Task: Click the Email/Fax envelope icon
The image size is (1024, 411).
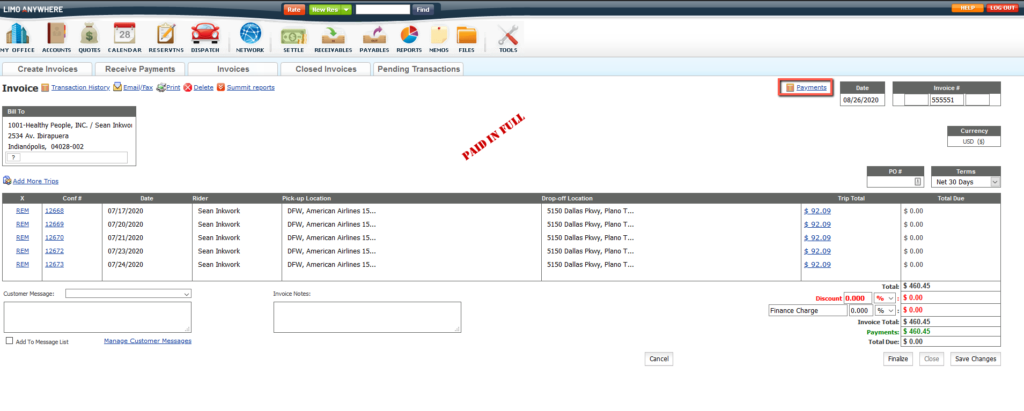Action: click(118, 87)
